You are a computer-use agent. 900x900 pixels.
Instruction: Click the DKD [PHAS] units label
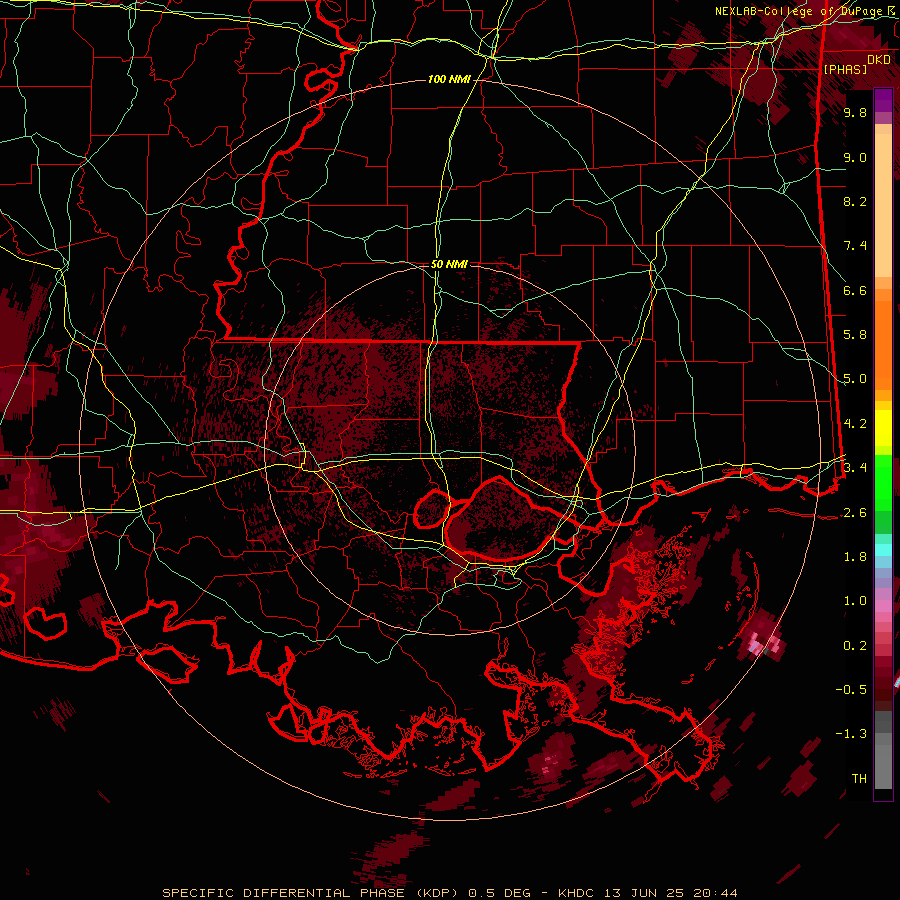click(856, 64)
